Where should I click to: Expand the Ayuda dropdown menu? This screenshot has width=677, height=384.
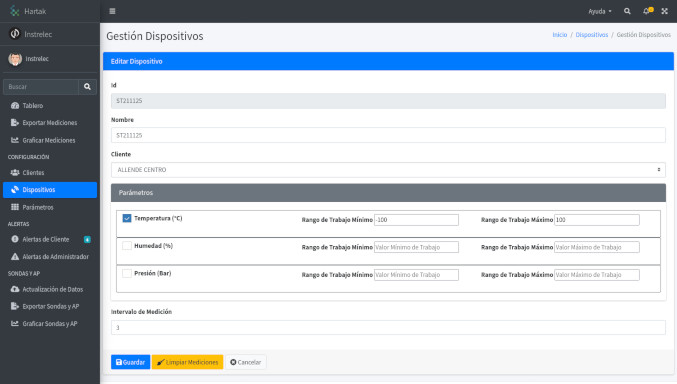(600, 11)
